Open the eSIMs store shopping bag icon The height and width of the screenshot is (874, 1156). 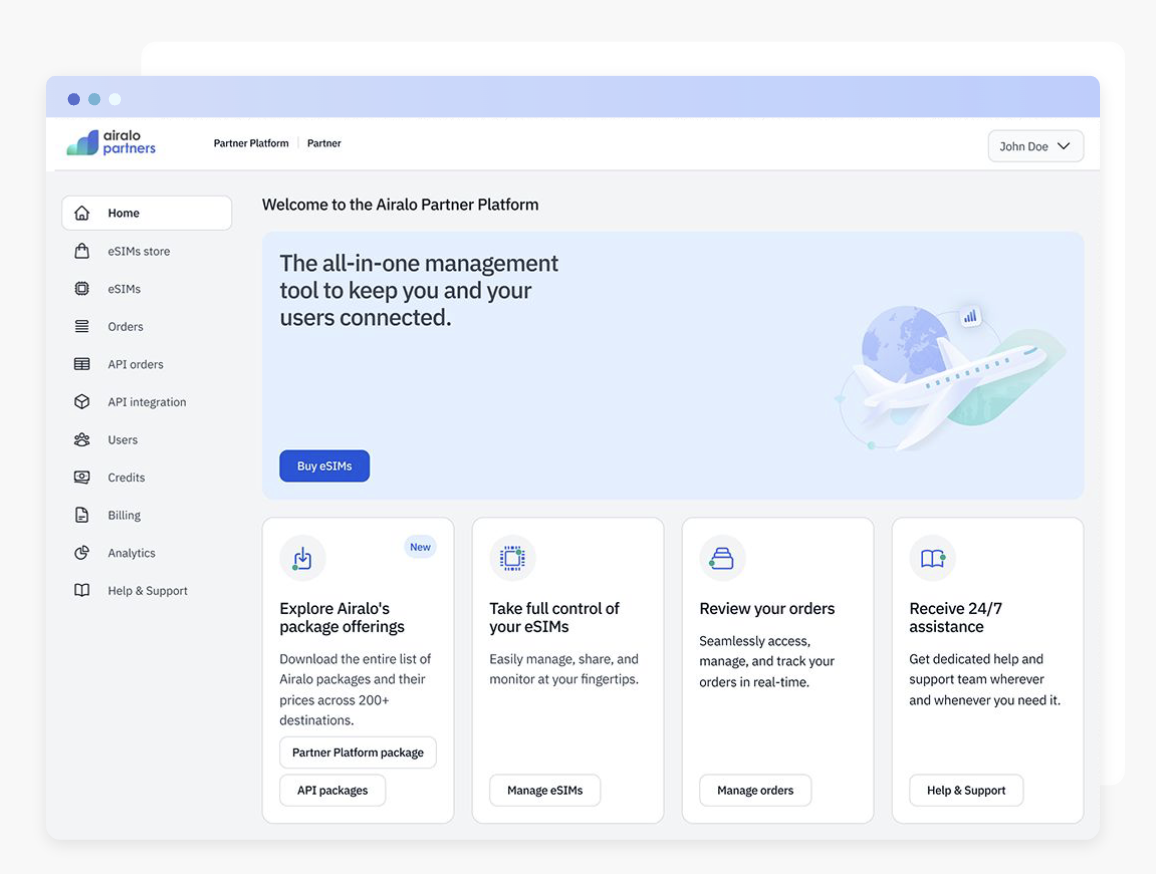pyautogui.click(x=82, y=251)
